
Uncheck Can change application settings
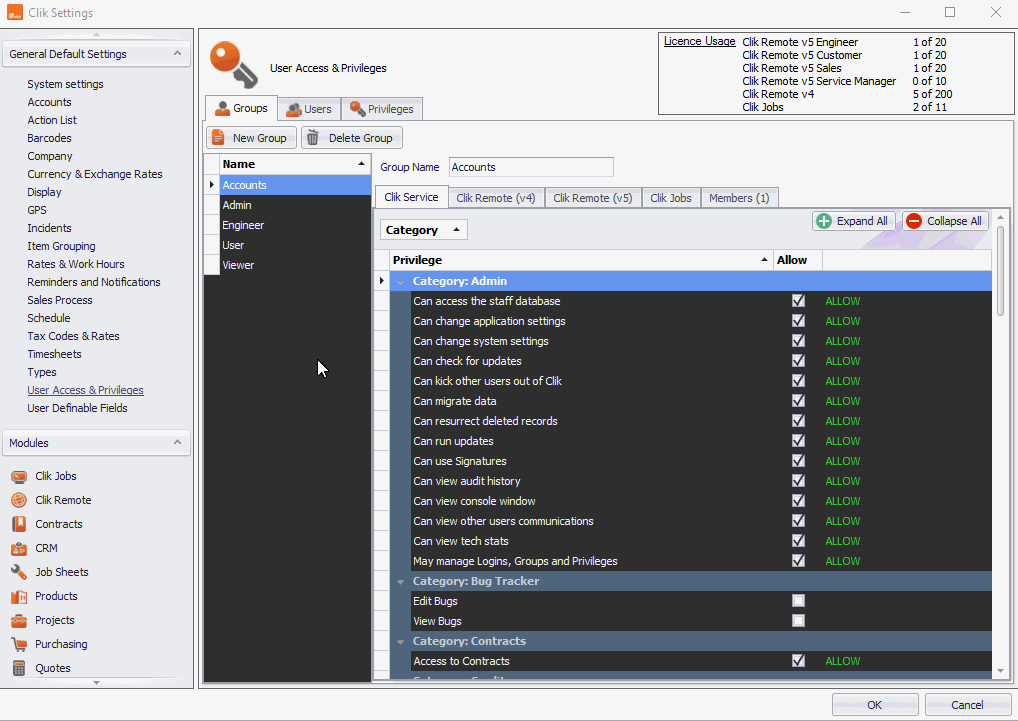(799, 321)
